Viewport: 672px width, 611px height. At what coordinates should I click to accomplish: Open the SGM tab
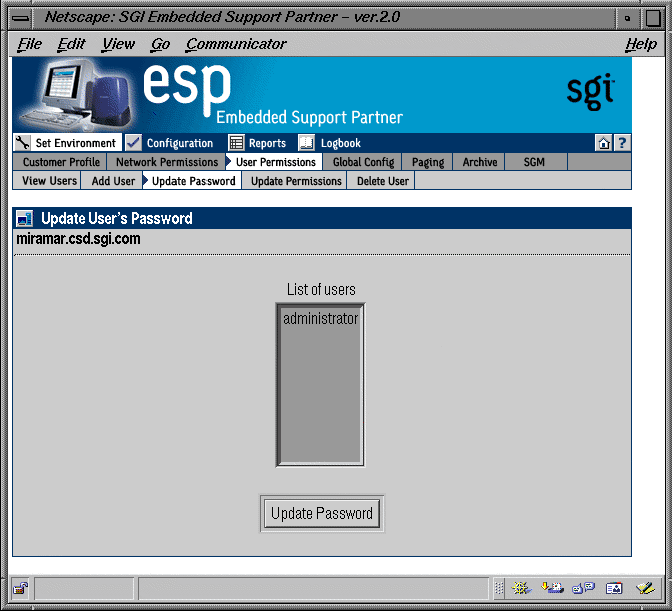(x=534, y=162)
